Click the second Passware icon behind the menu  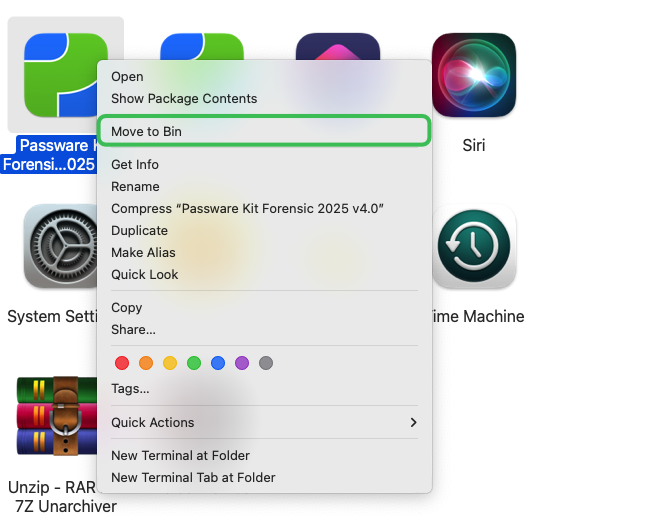pyautogui.click(x=202, y=46)
